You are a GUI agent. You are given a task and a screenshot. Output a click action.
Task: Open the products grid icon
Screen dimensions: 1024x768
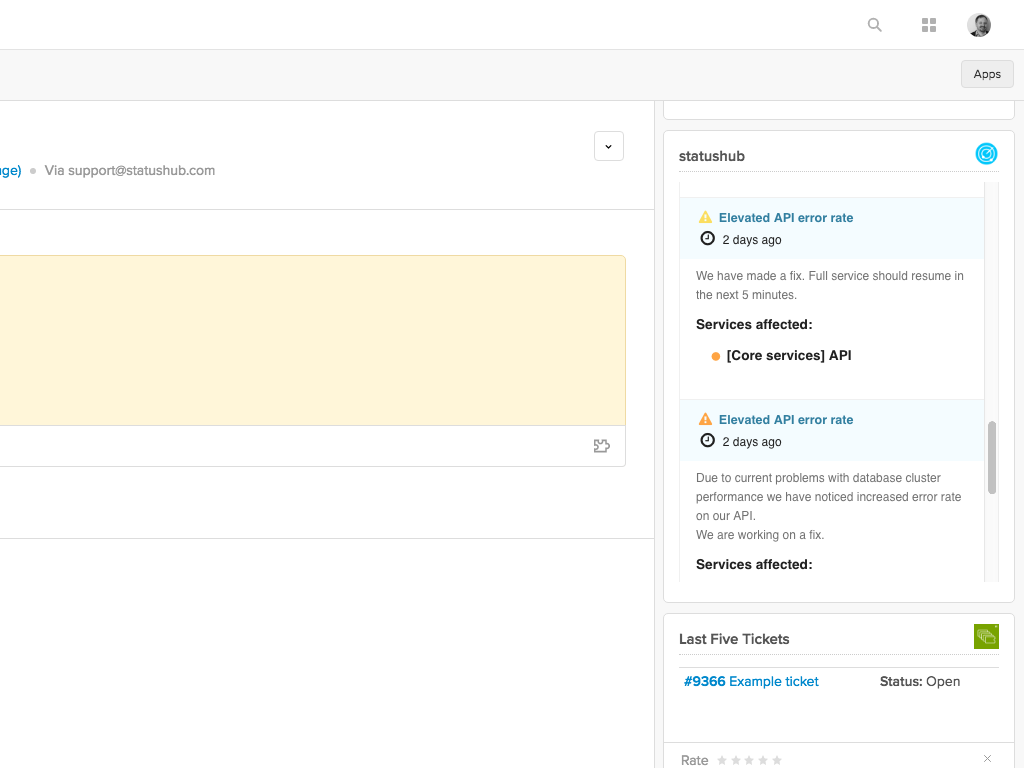(x=929, y=25)
